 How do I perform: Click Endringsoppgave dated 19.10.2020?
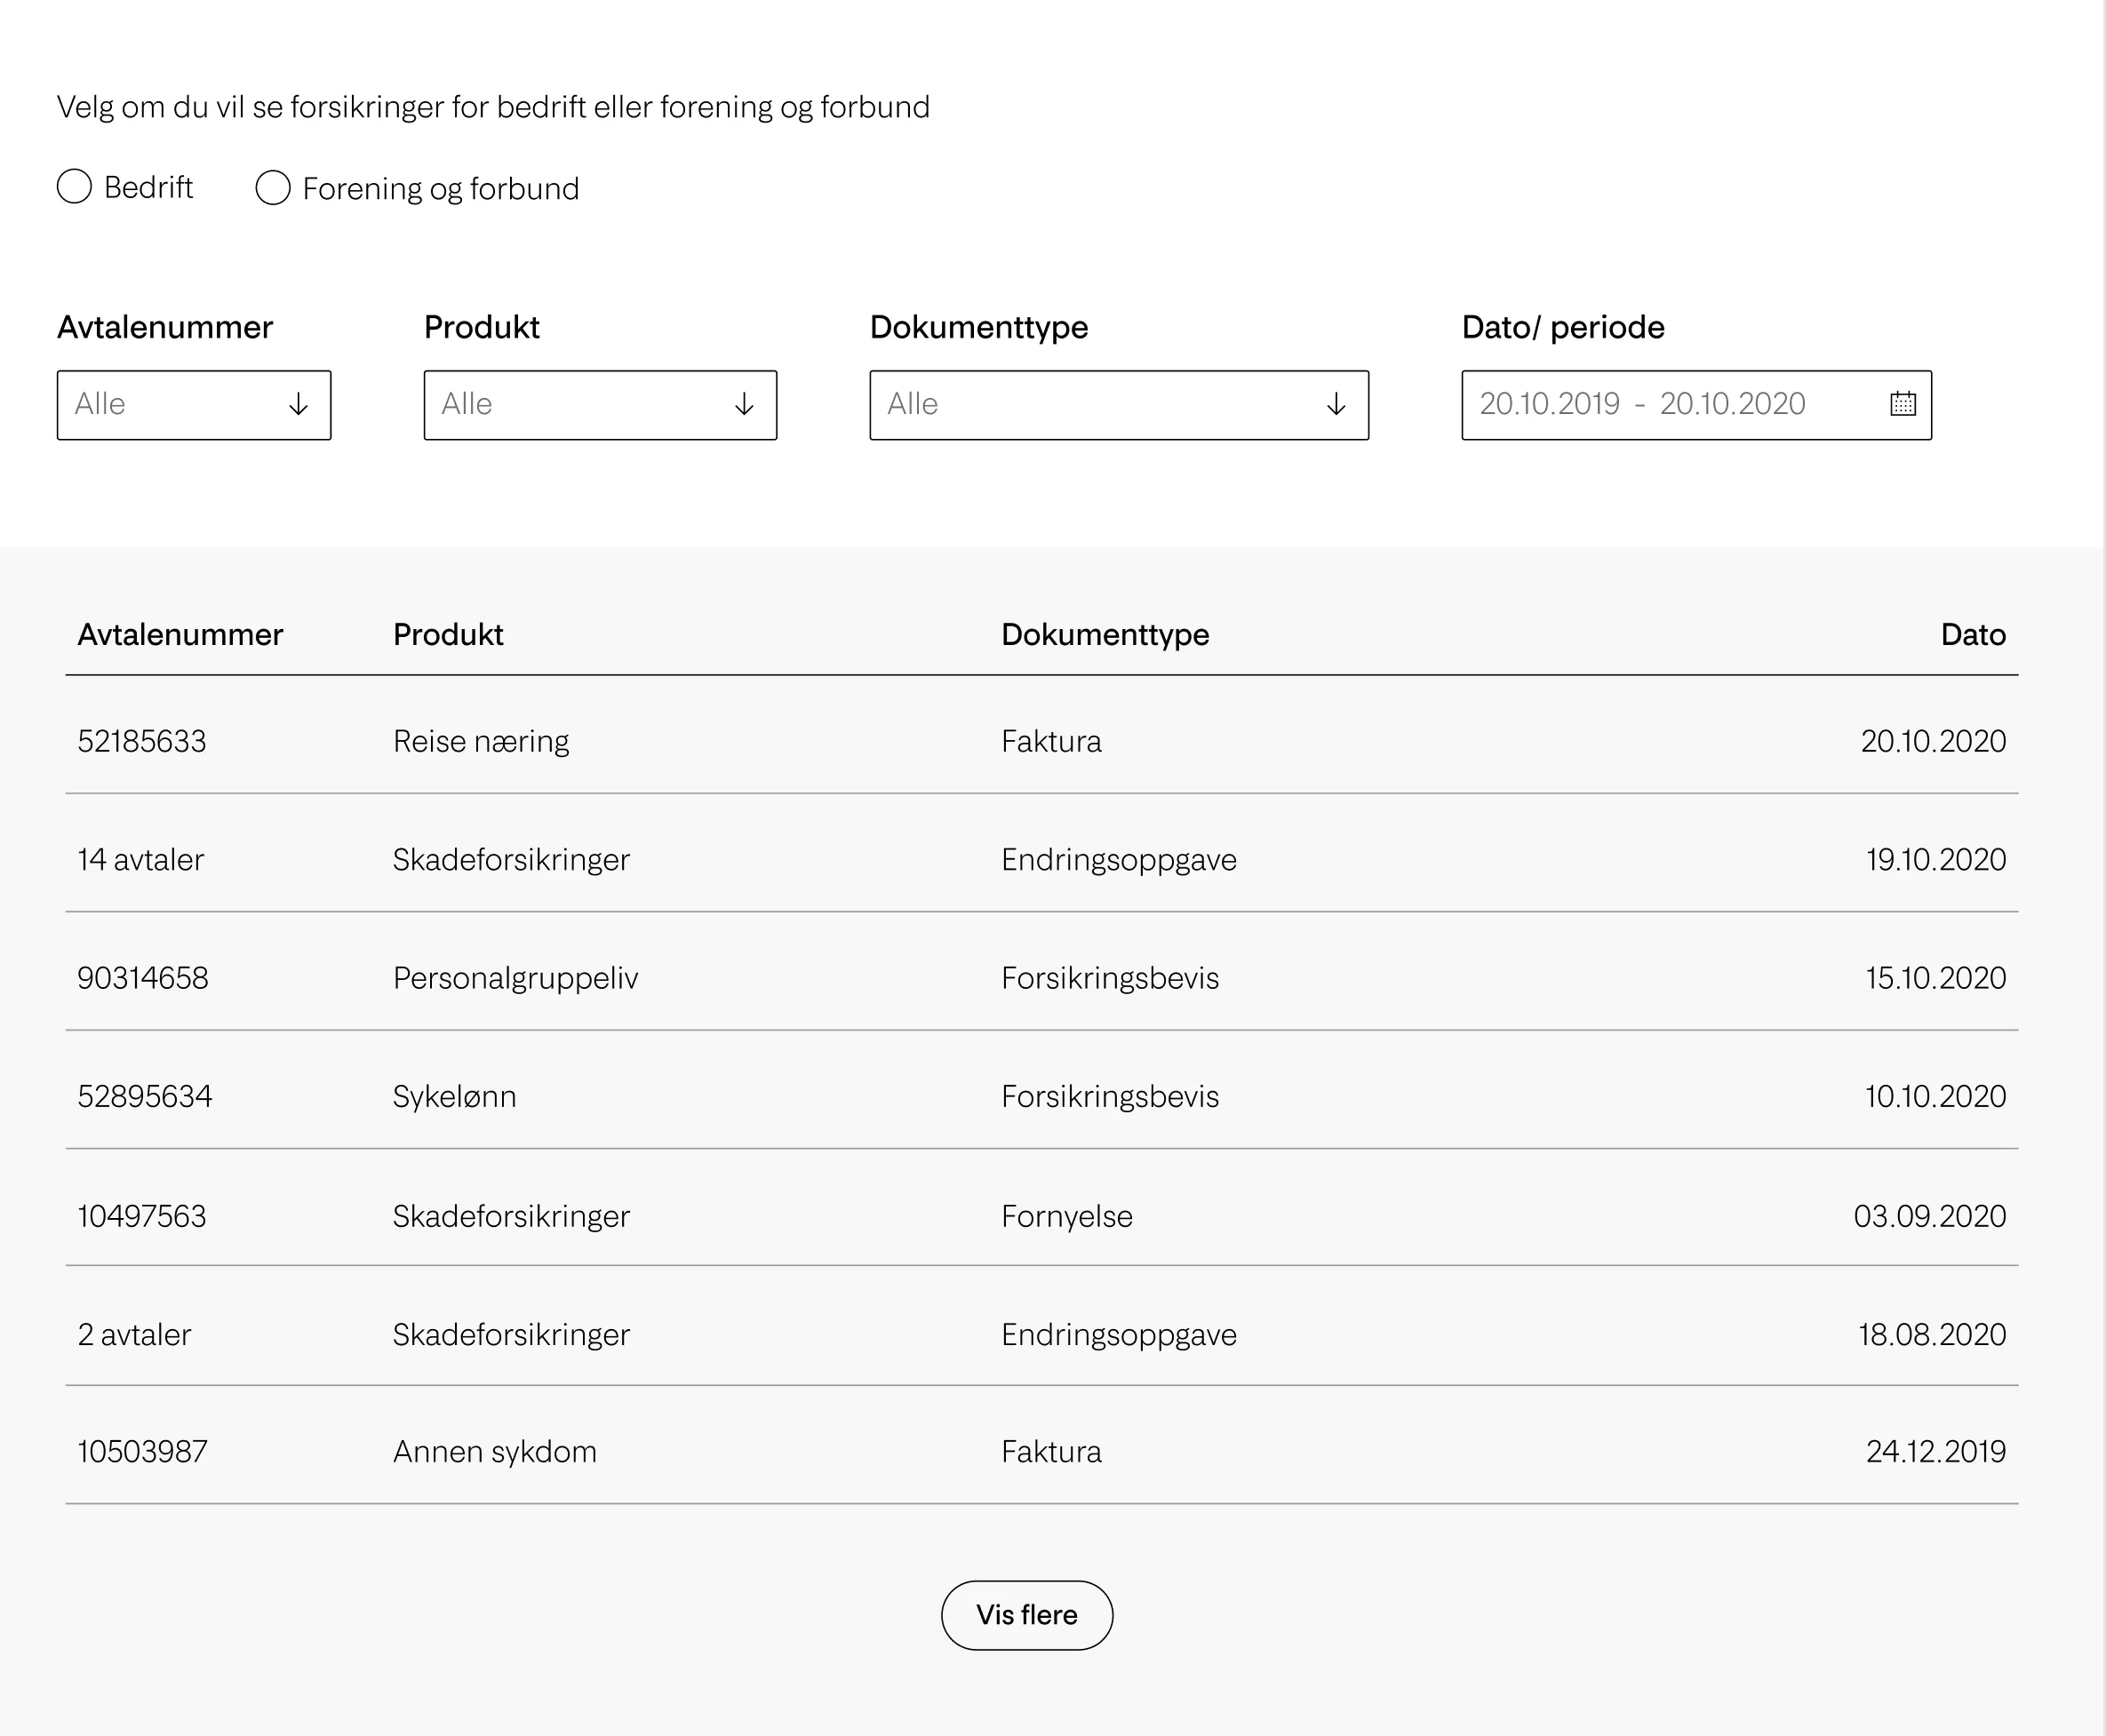[1119, 860]
